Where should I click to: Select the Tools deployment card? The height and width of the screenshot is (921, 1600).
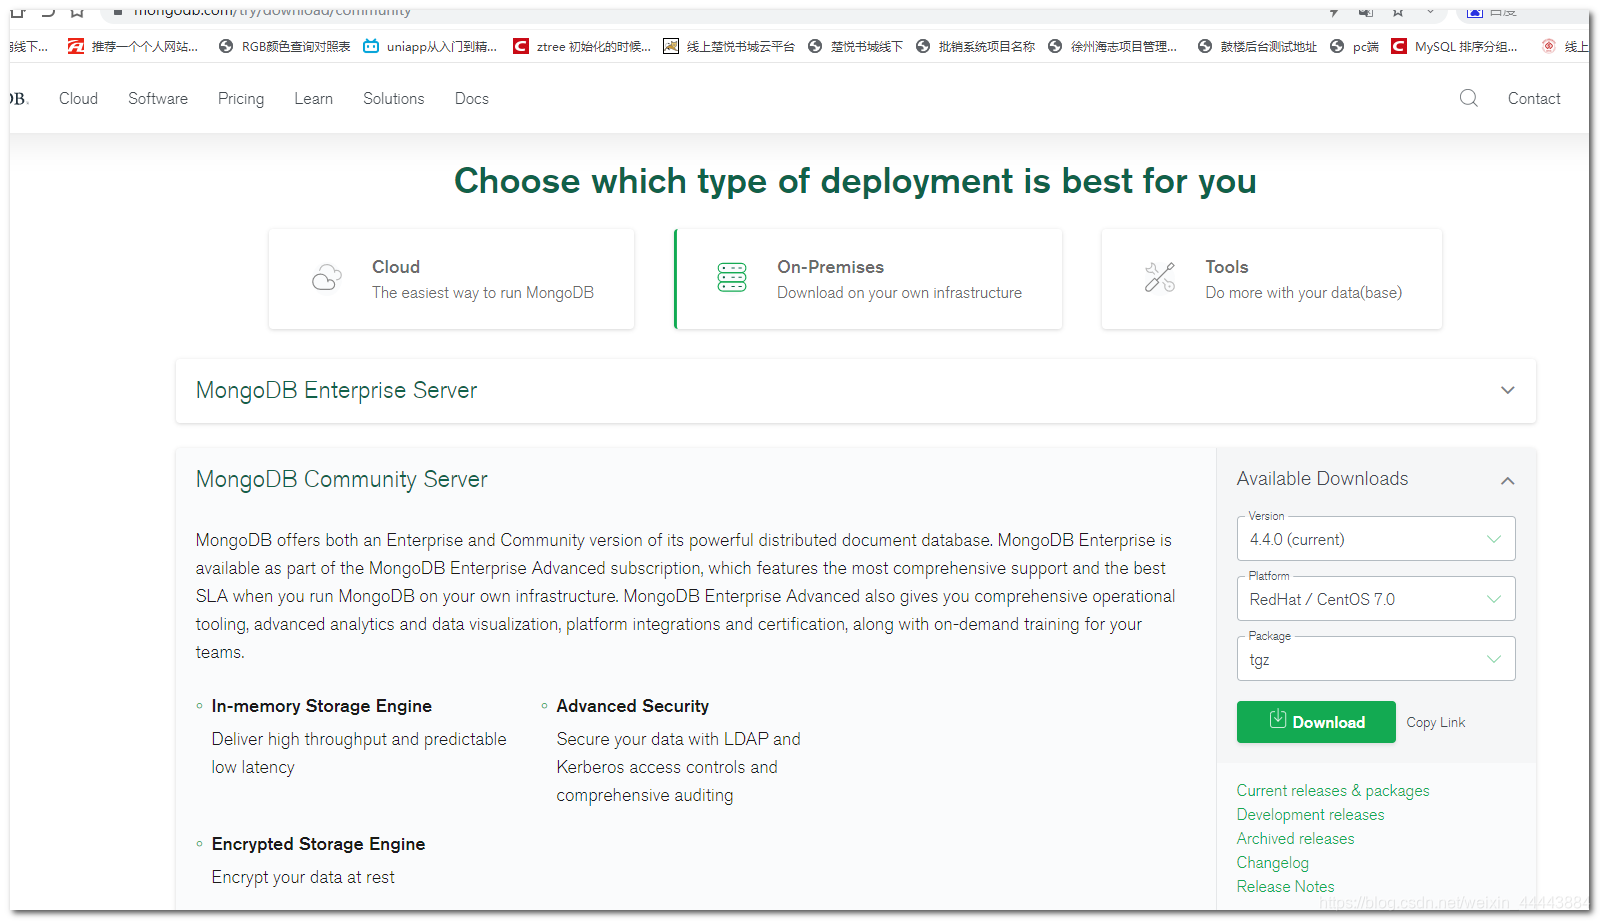tap(1271, 279)
